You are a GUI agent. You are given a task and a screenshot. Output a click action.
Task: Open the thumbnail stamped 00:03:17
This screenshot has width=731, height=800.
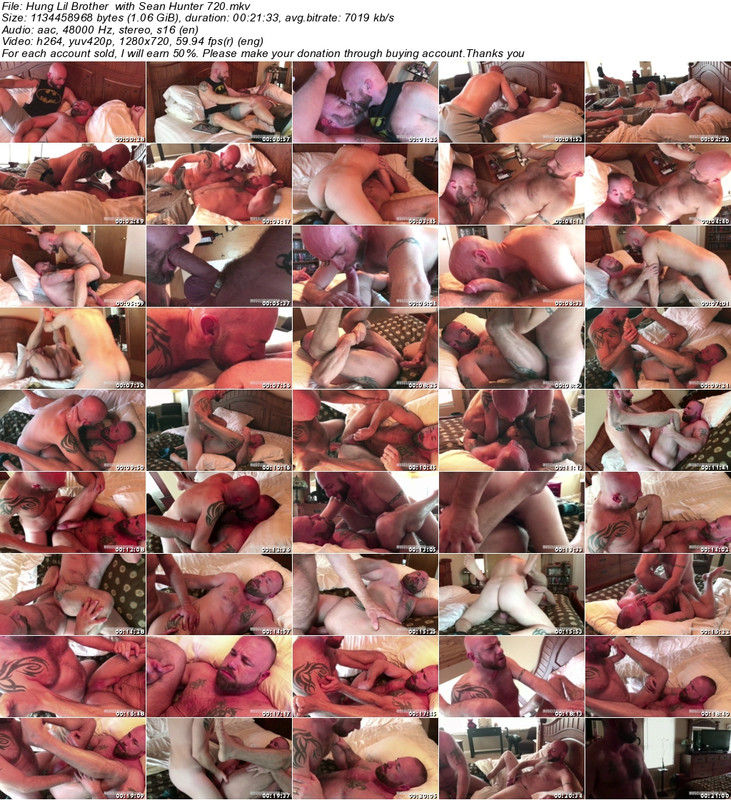coord(219,184)
